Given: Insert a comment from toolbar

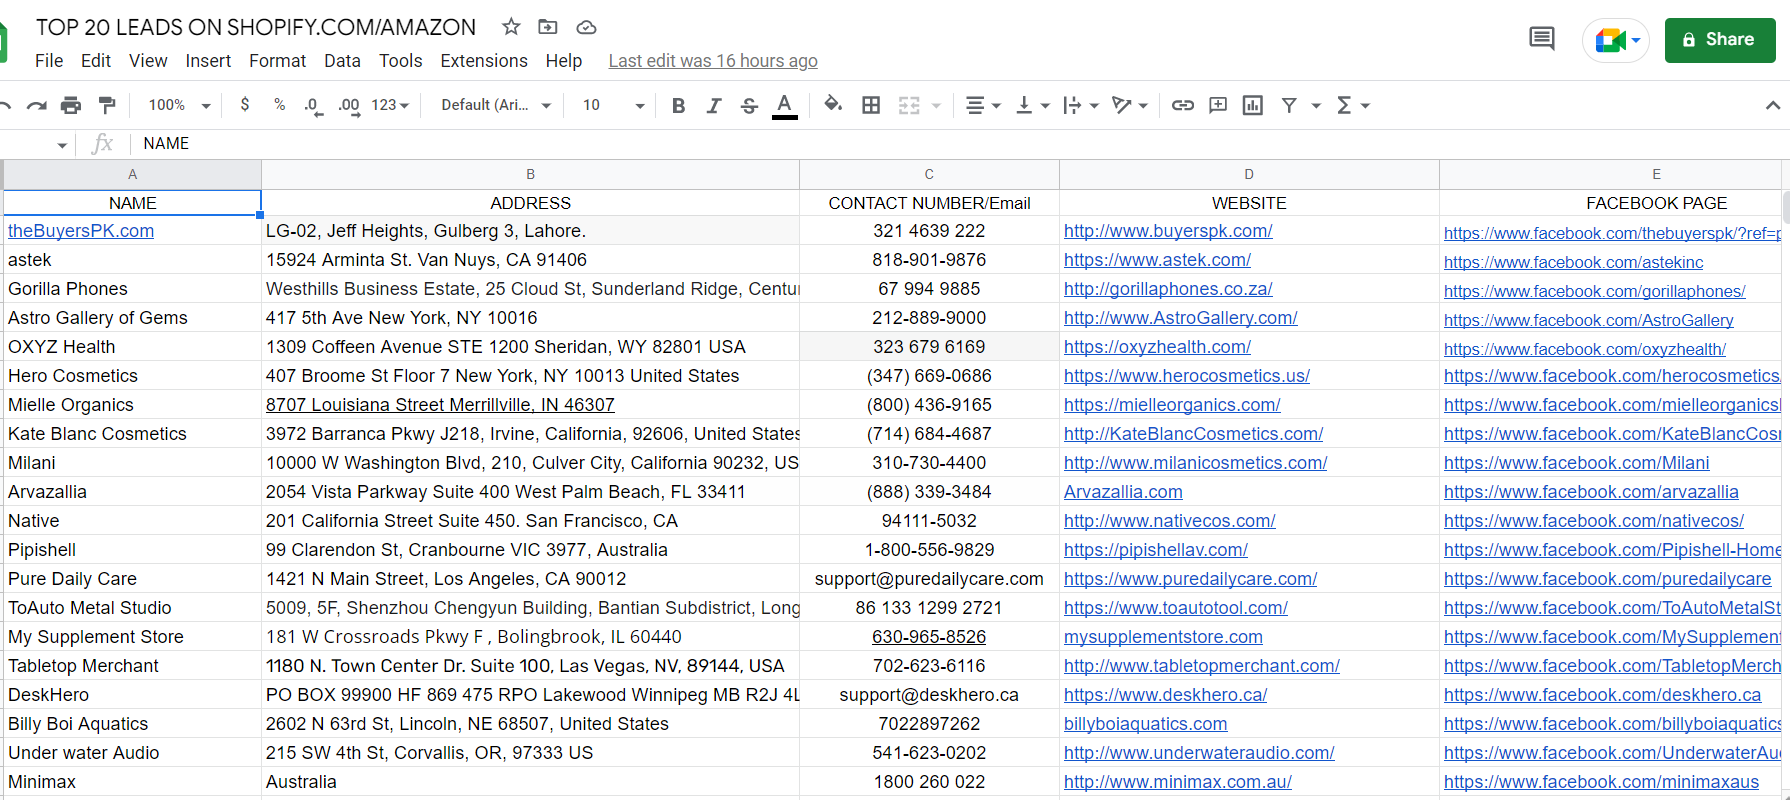Looking at the screenshot, I should tap(1218, 105).
